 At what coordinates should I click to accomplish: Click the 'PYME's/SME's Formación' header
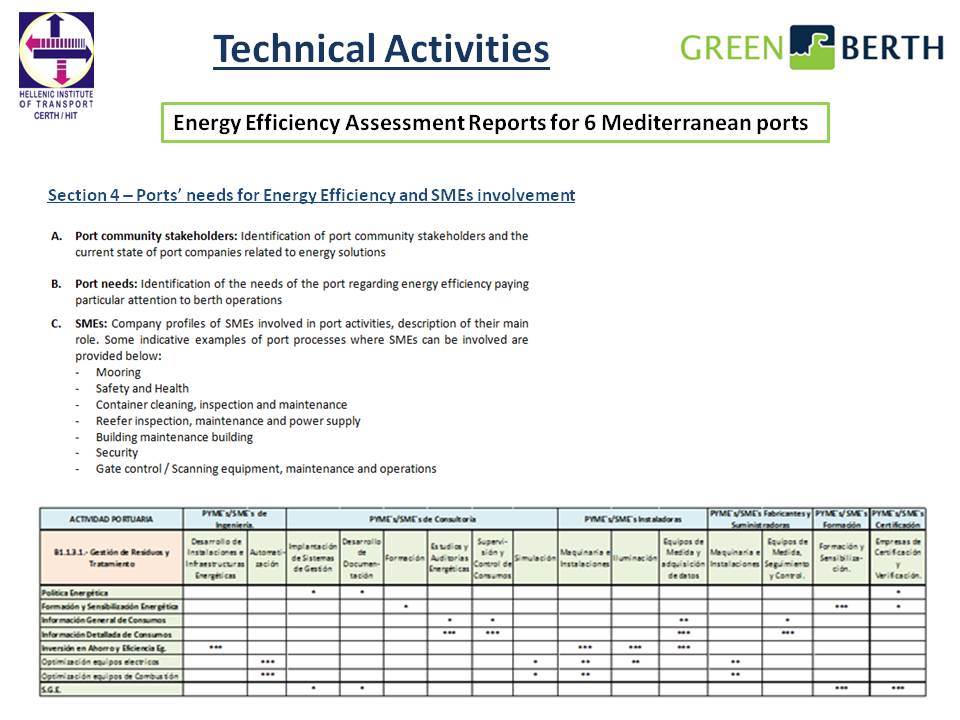pos(841,519)
